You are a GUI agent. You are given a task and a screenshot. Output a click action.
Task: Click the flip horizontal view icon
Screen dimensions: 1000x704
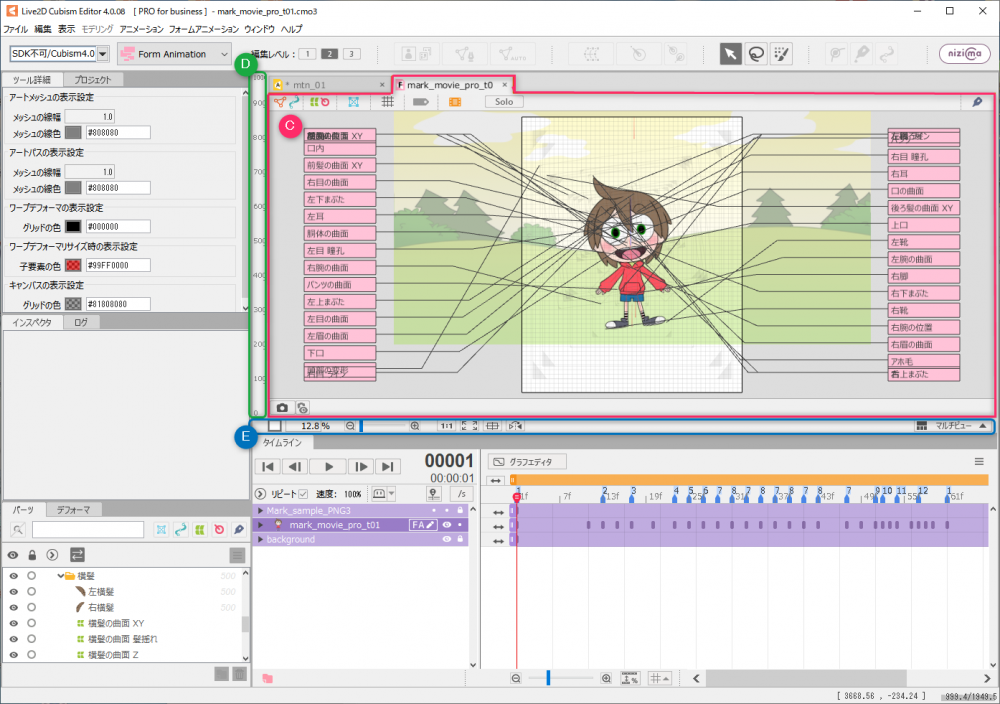515,426
